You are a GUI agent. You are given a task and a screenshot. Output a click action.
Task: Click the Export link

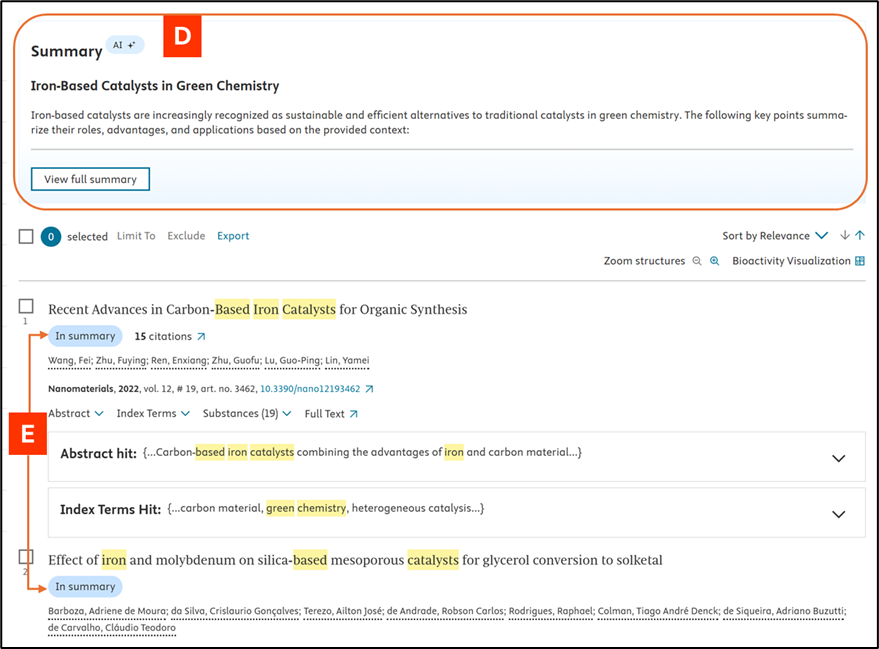[233, 236]
